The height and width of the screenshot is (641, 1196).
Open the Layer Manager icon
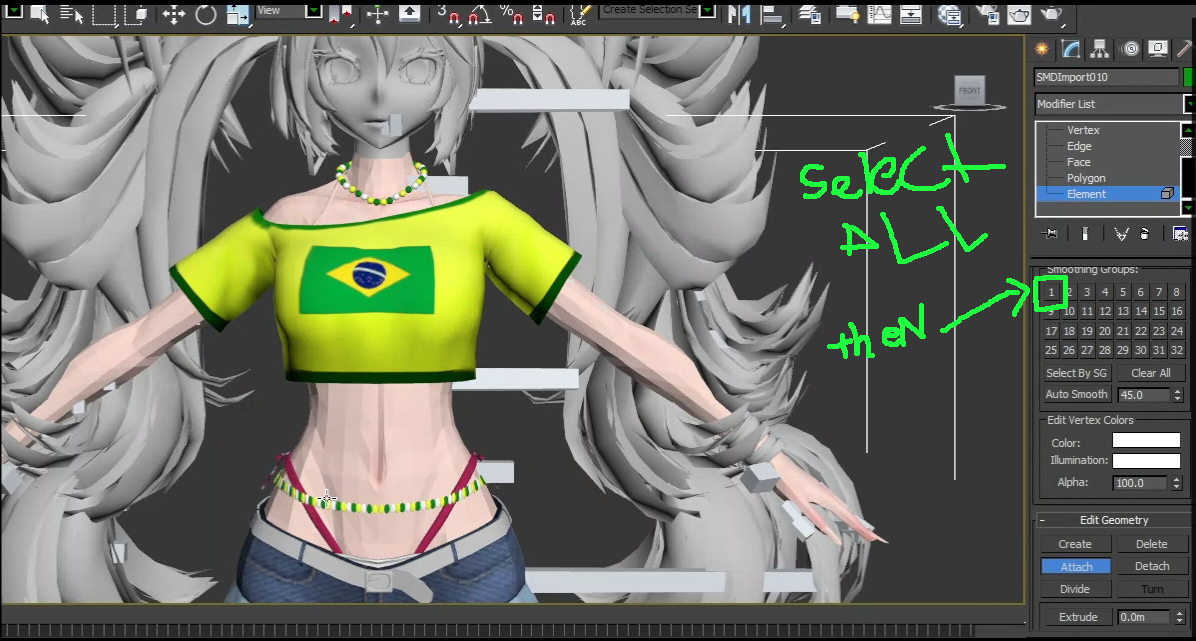pos(810,13)
